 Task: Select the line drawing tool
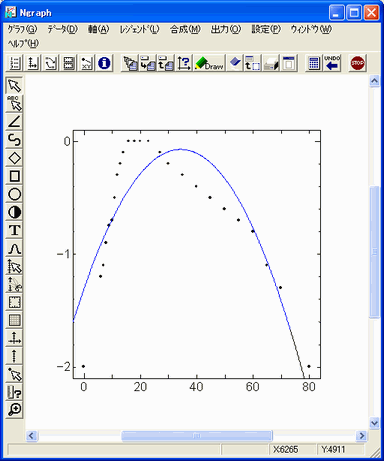pyautogui.click(x=14, y=122)
